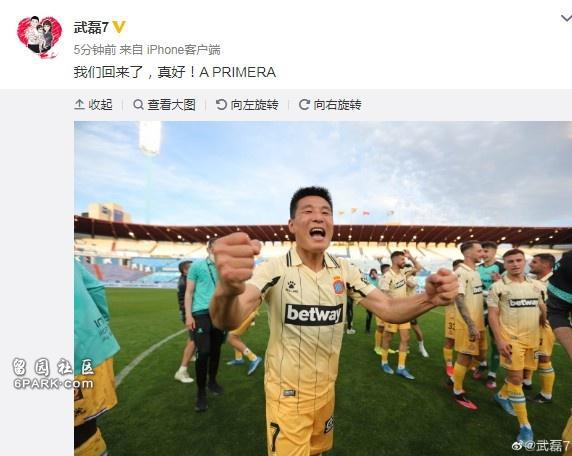The image size is (572, 456).
Task: Click the A PRIMERA text in post
Action: click(237, 72)
